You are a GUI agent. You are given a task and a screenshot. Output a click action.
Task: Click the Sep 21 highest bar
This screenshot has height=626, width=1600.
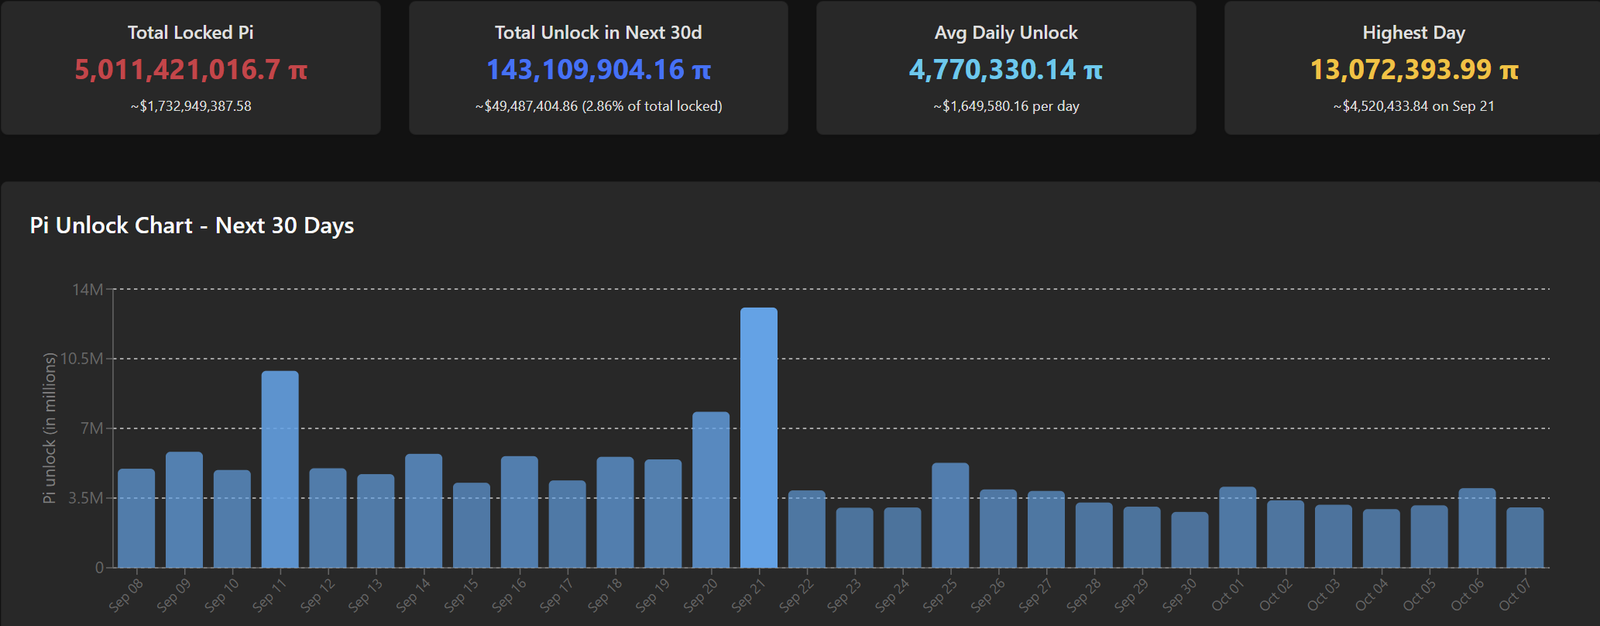click(758, 438)
